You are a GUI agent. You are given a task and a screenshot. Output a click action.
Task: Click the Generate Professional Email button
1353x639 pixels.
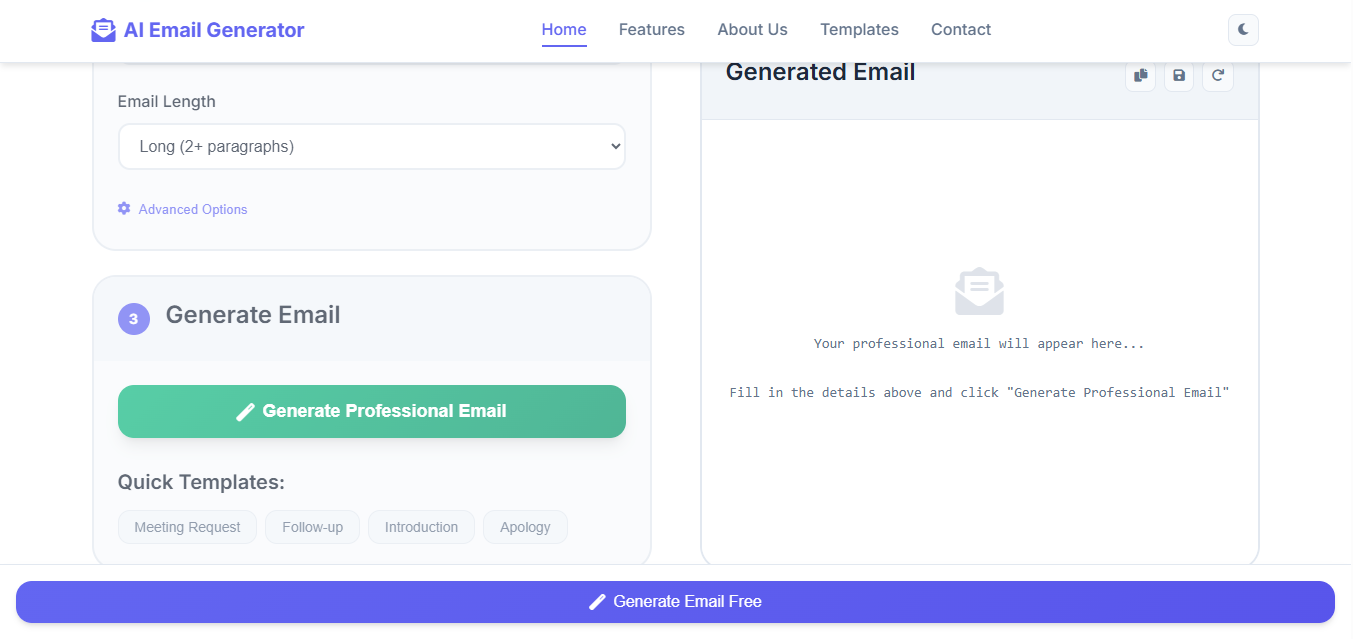pyautogui.click(x=372, y=411)
